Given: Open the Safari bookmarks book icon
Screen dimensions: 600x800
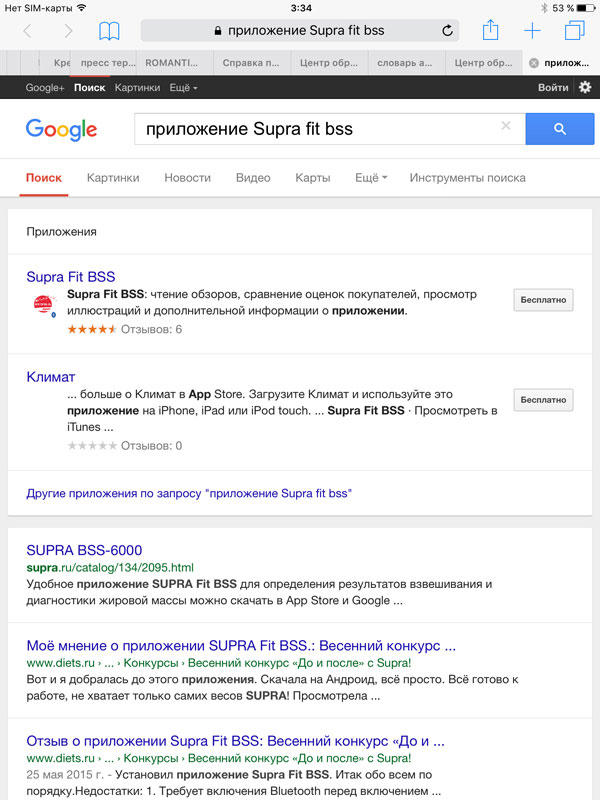Looking at the screenshot, I should coord(109,31).
